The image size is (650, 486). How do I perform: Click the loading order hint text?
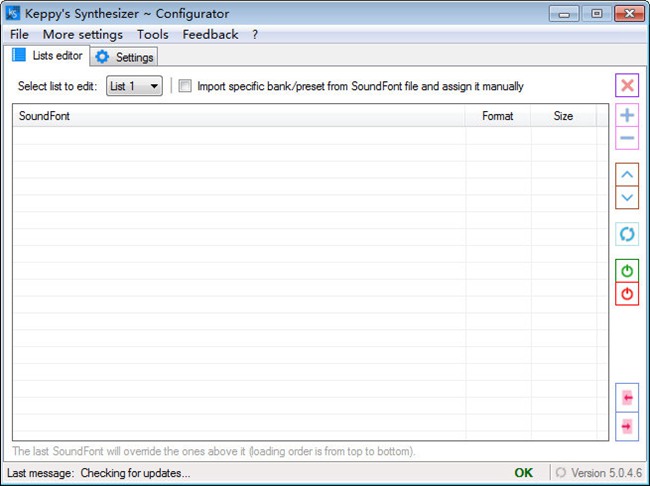click(x=214, y=451)
